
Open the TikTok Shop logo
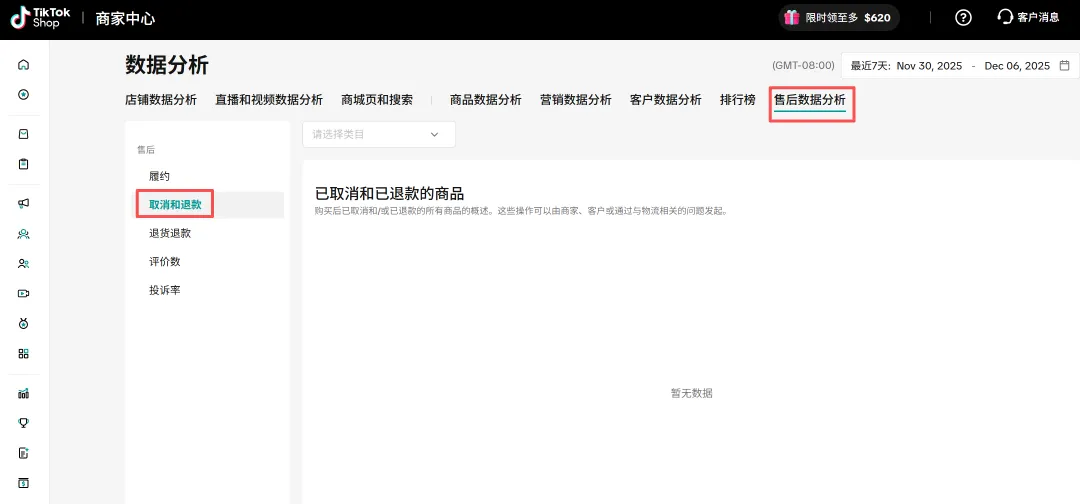click(x=41, y=18)
